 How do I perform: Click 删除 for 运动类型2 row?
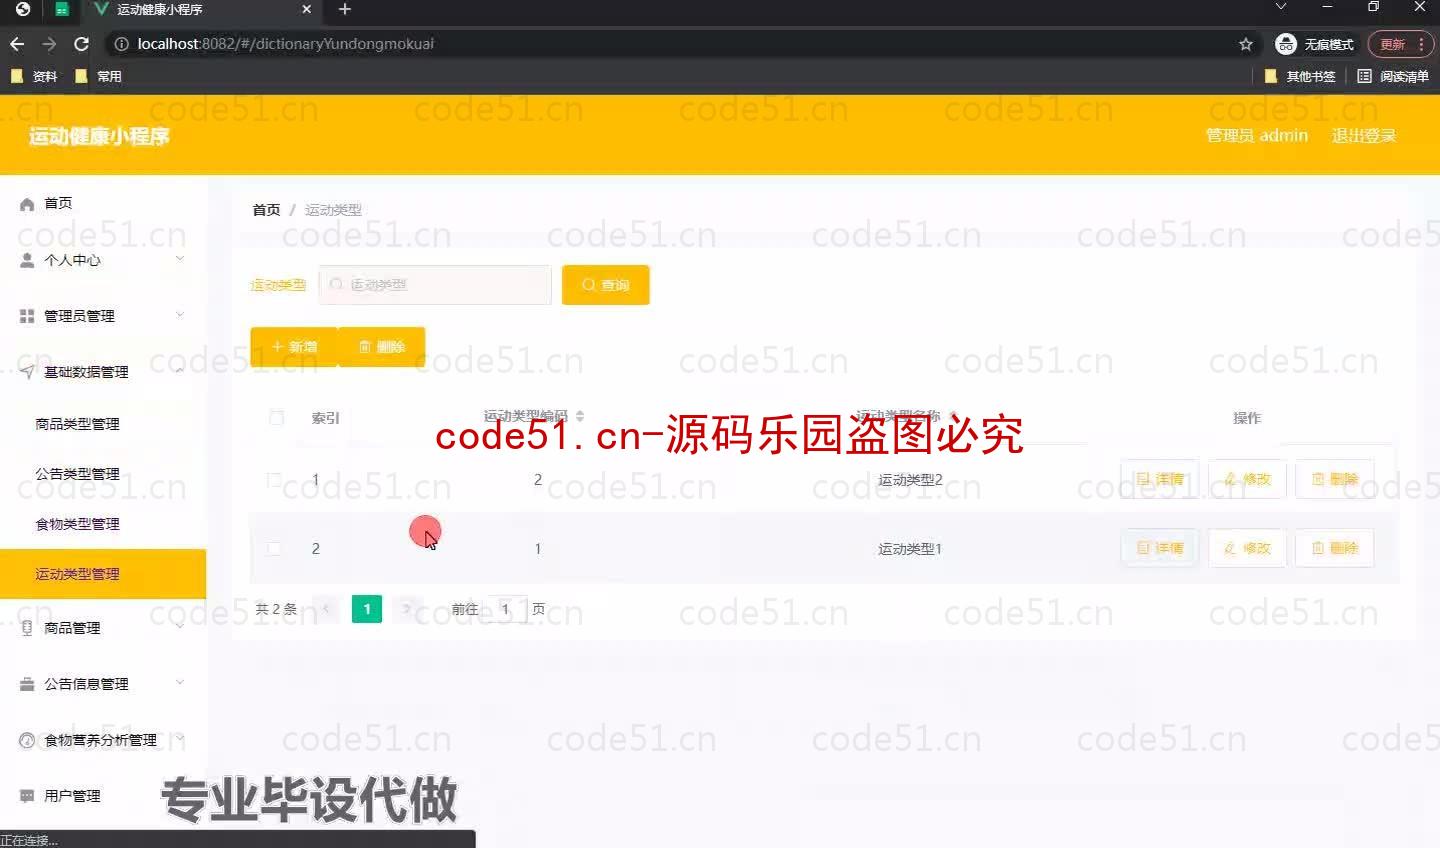click(x=1335, y=480)
